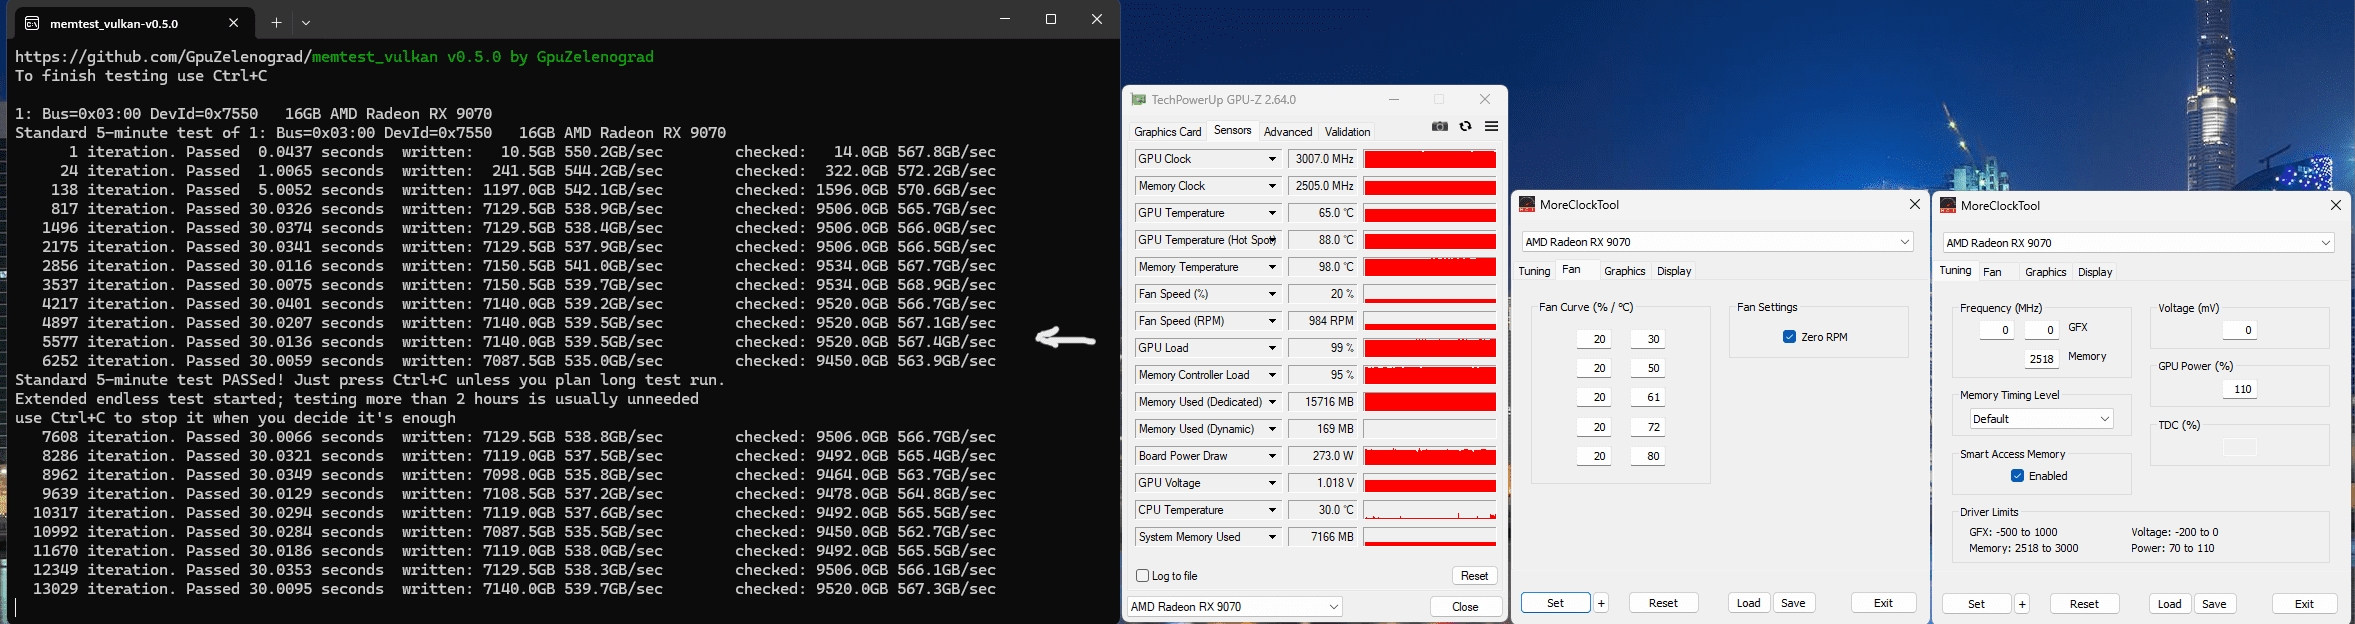The image size is (2355, 624).
Task: Click the GPU Clock sensor graph bar
Action: [x=1430, y=159]
